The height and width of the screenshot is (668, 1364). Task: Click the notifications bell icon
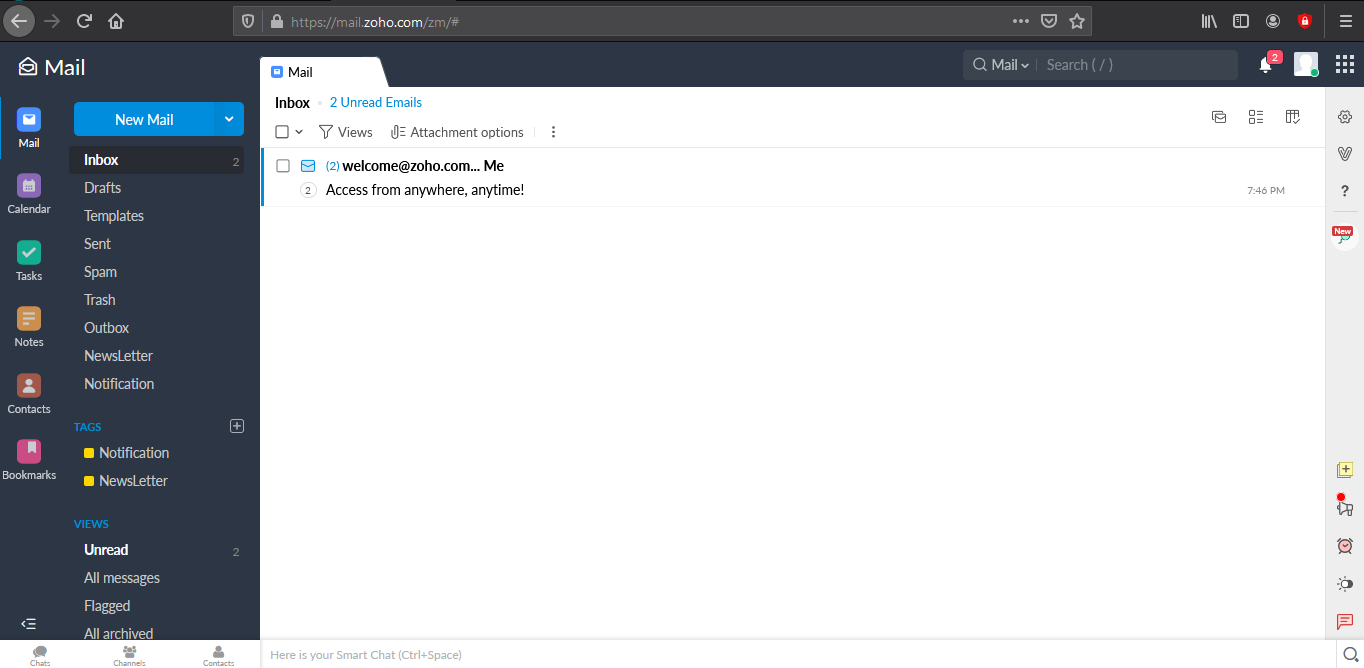tap(1265, 65)
